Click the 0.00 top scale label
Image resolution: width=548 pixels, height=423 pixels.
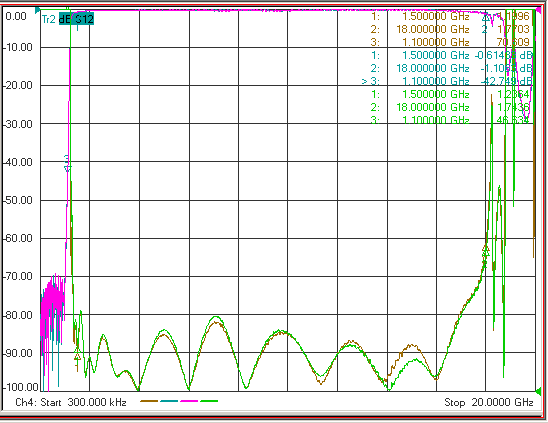(x=16, y=16)
